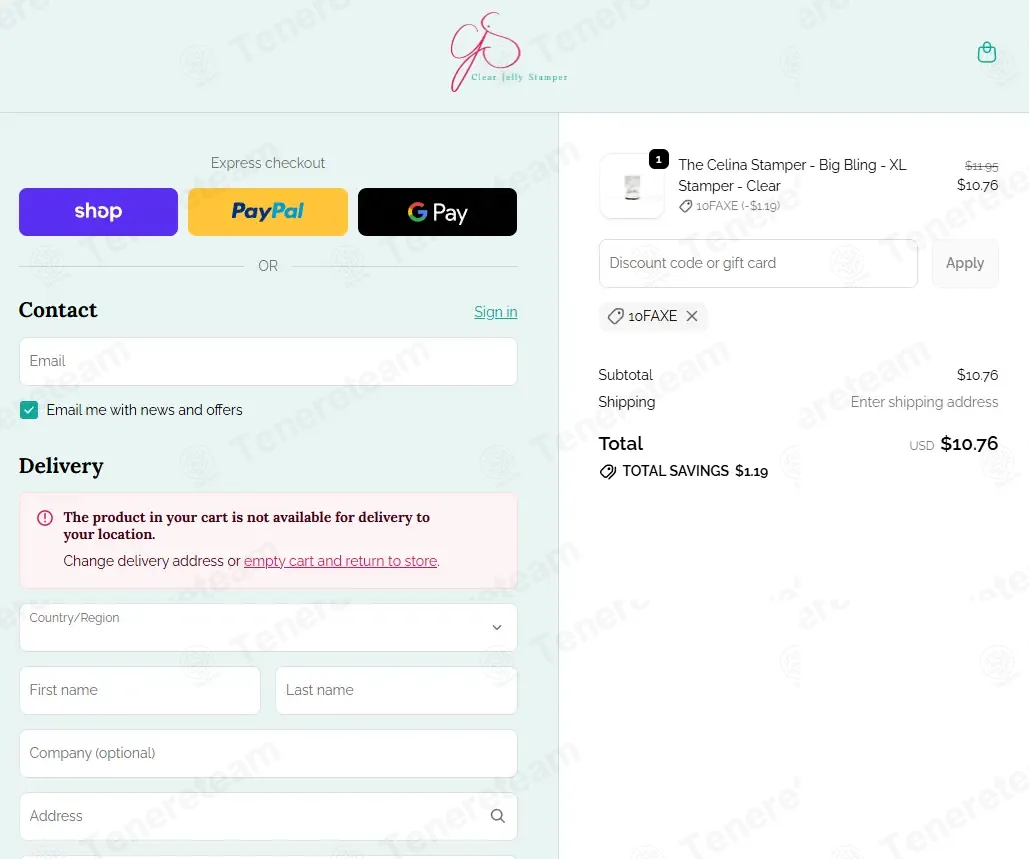Follow empty cart and return to store link
The image size is (1029, 859).
tap(340, 561)
